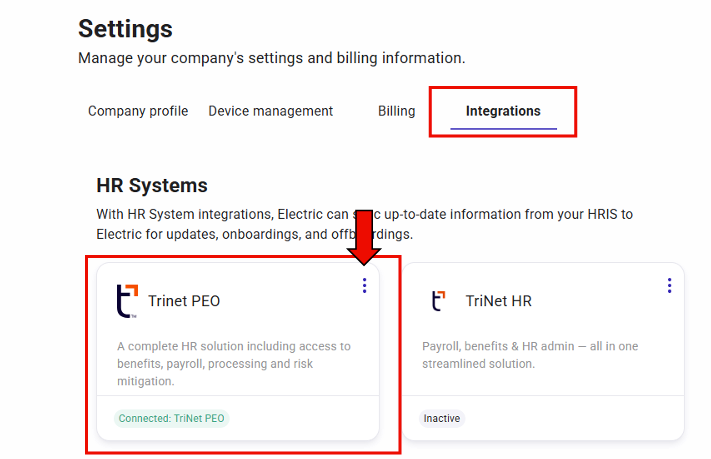Image resolution: width=711 pixels, height=459 pixels.
Task: Click the Inactive status badge
Action: tap(441, 418)
